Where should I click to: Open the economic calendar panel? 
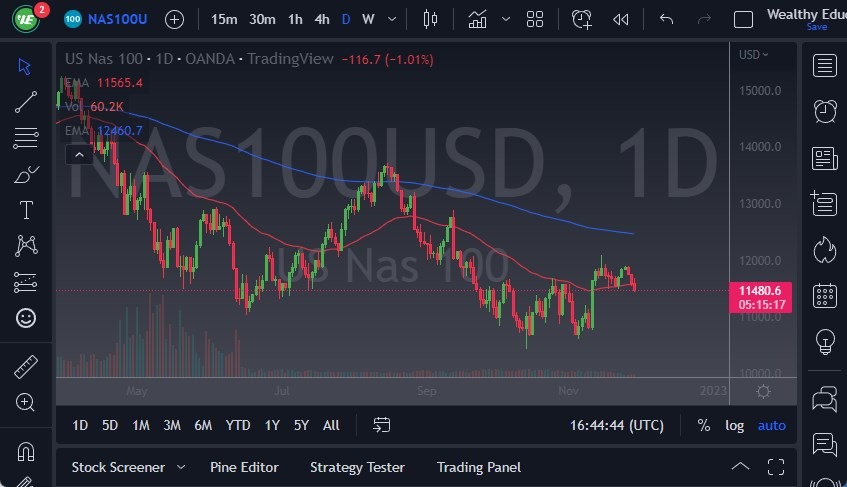[x=824, y=295]
